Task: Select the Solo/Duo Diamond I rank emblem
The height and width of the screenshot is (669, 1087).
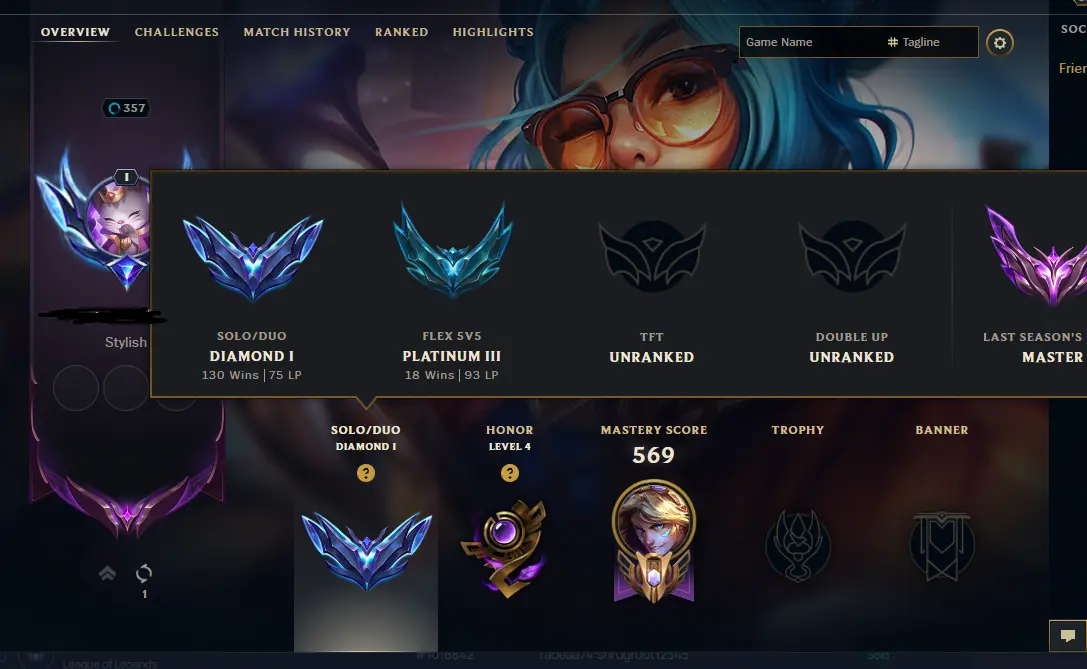Action: coord(366,550)
